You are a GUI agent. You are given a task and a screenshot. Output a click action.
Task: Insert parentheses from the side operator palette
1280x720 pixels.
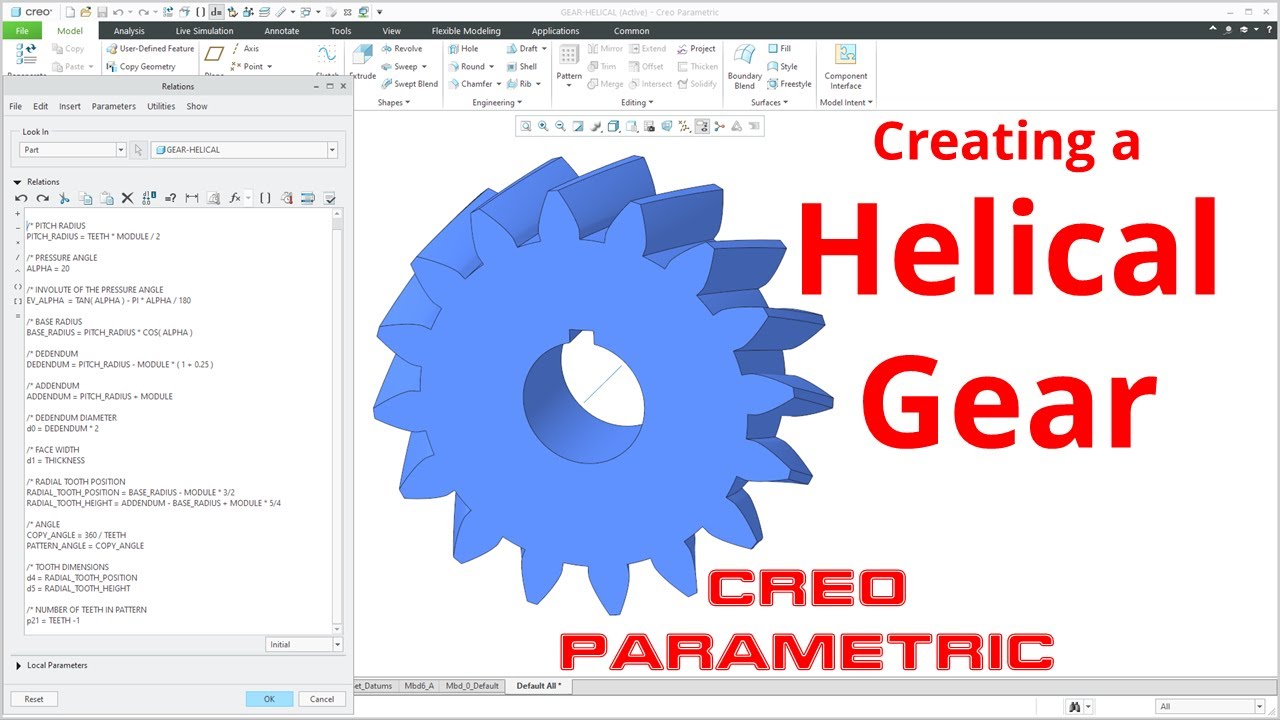point(18,286)
